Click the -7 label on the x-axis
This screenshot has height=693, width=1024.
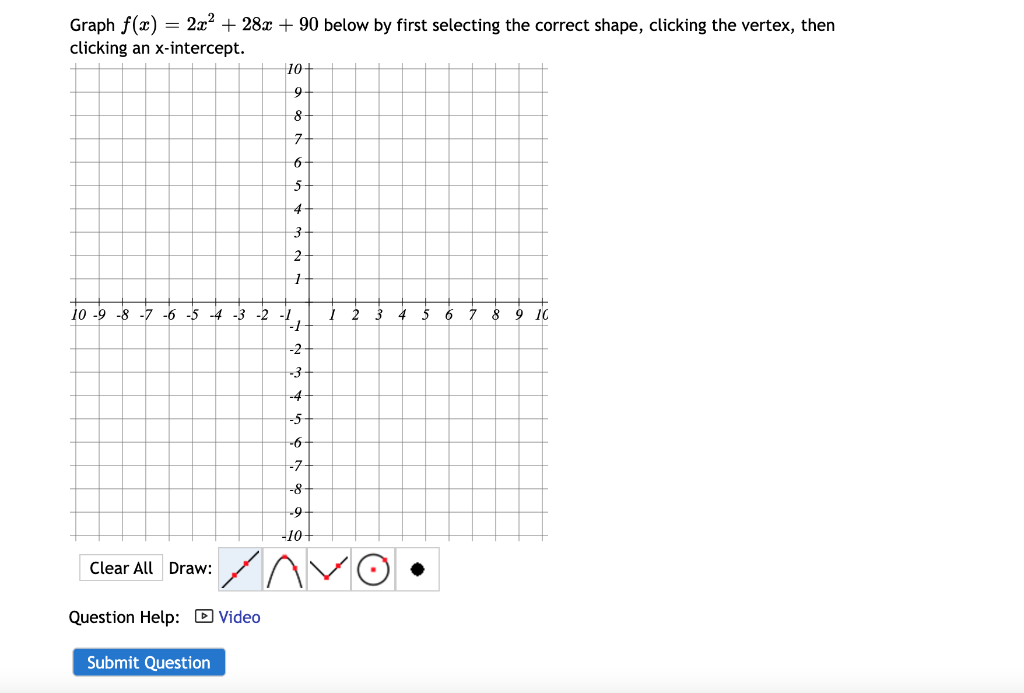click(147, 315)
